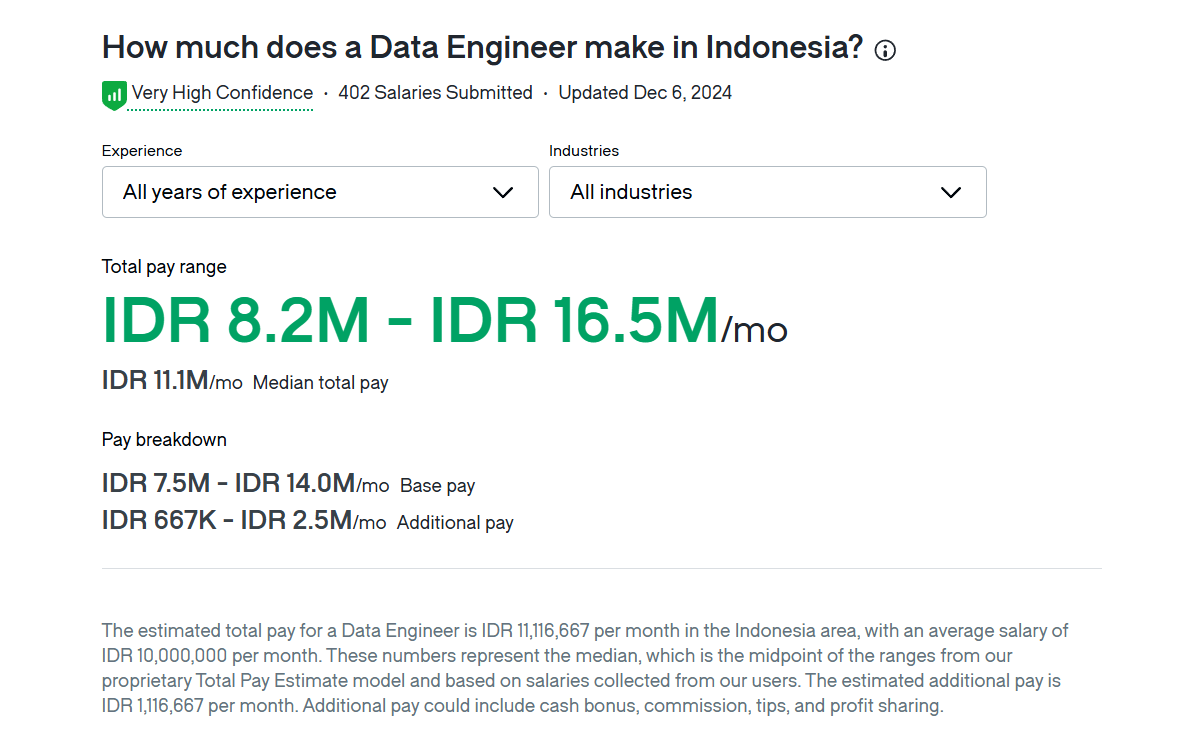Collapse the 'All industries' selector arrow
1193x736 pixels.
tap(950, 191)
